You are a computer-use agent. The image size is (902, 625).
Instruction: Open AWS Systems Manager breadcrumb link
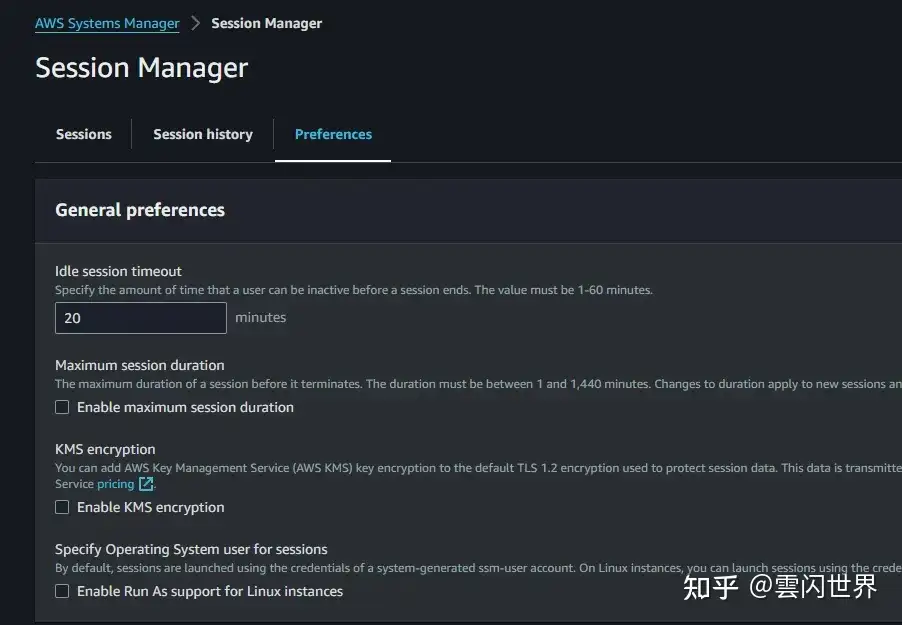pos(107,24)
